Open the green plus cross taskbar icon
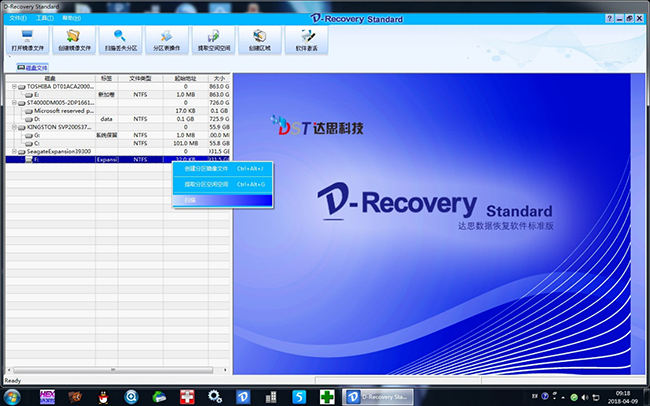650x406 pixels. tap(327, 397)
